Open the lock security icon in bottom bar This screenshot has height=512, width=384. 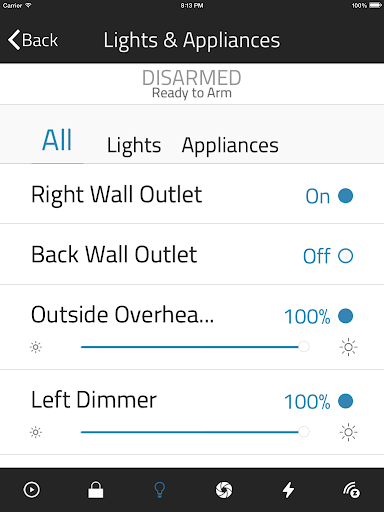coord(95,490)
